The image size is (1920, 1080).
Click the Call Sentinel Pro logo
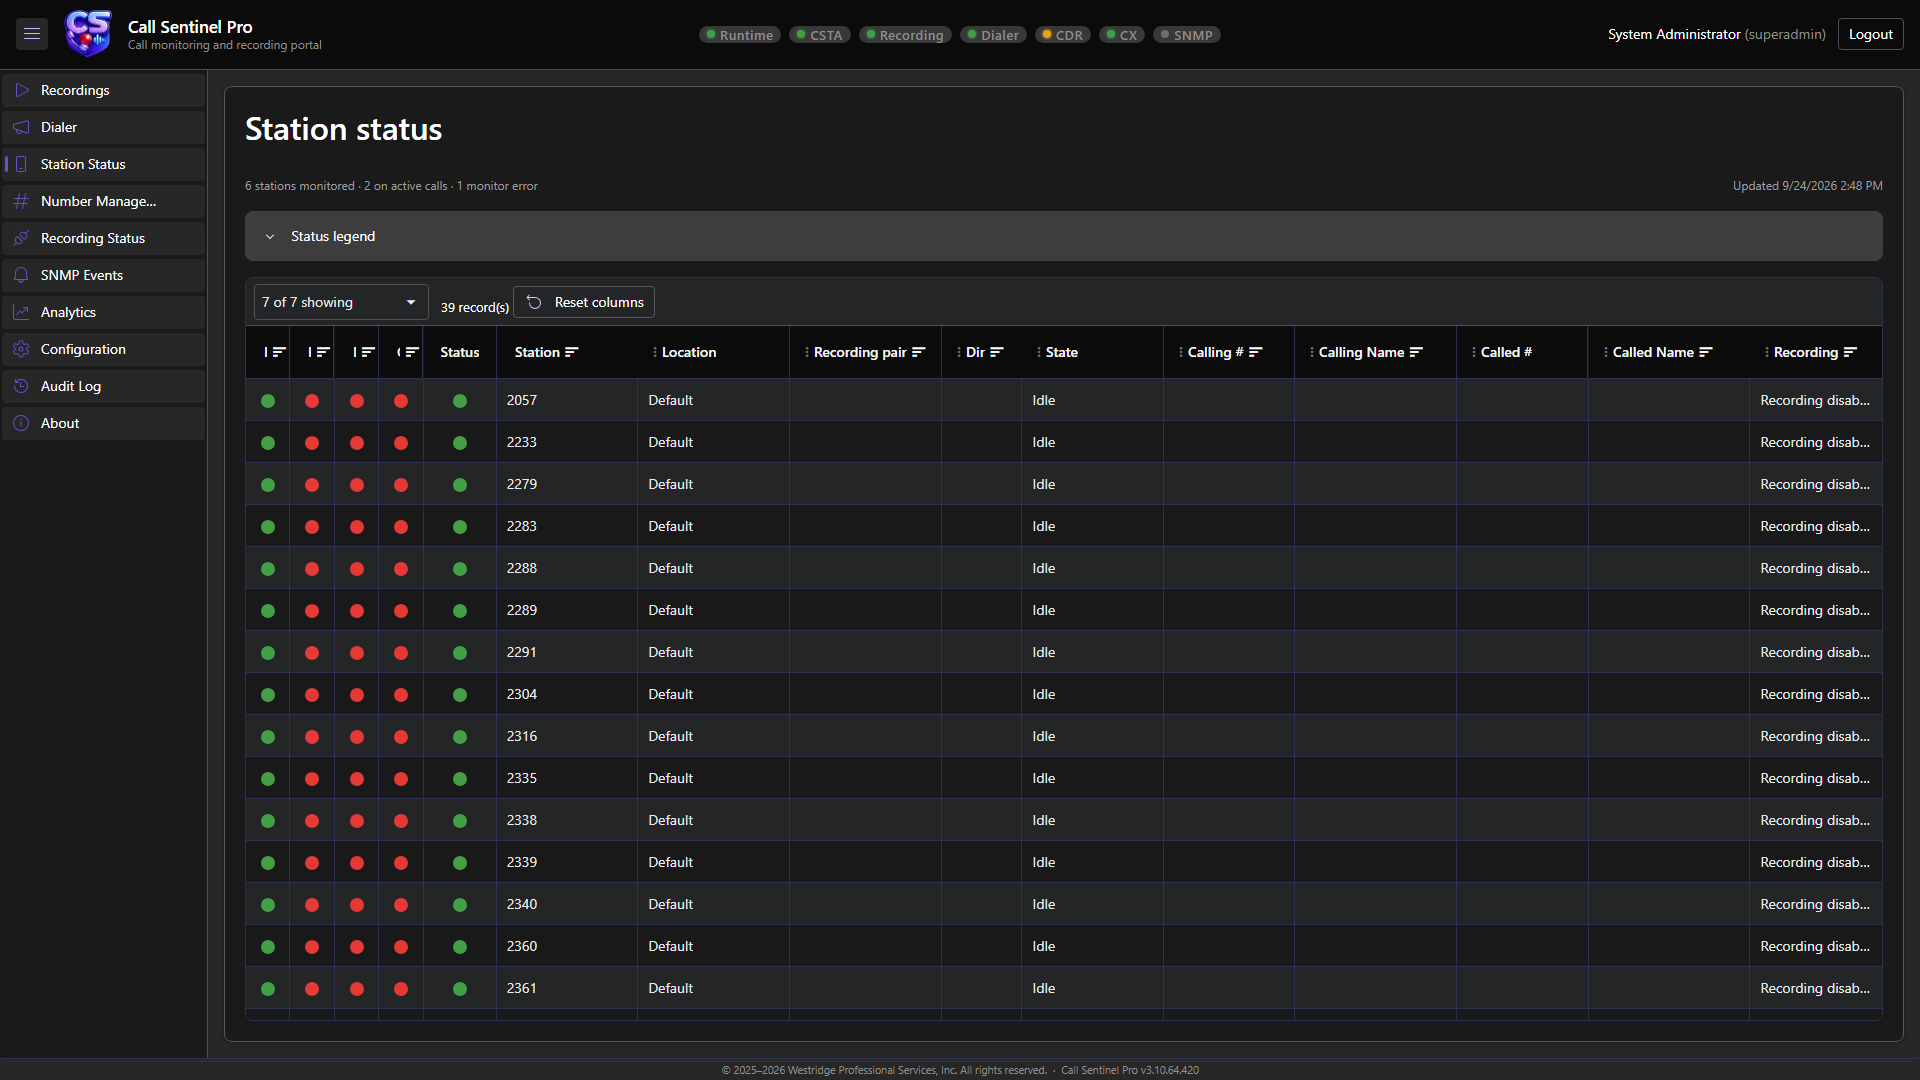coord(89,34)
